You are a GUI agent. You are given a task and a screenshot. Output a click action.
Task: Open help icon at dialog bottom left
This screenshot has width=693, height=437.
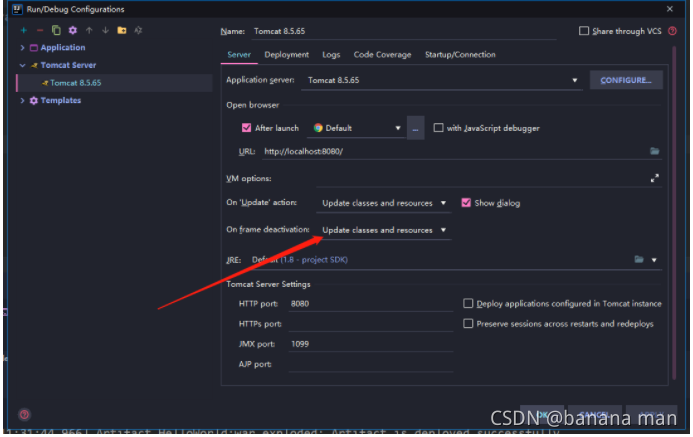[24, 414]
